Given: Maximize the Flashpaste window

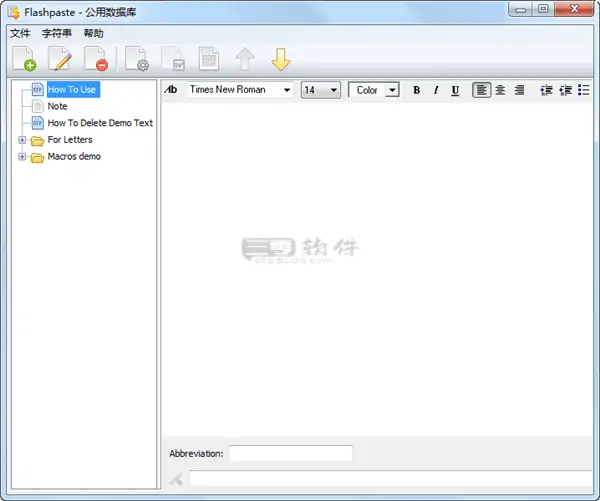Looking at the screenshot, I should (x=543, y=9).
